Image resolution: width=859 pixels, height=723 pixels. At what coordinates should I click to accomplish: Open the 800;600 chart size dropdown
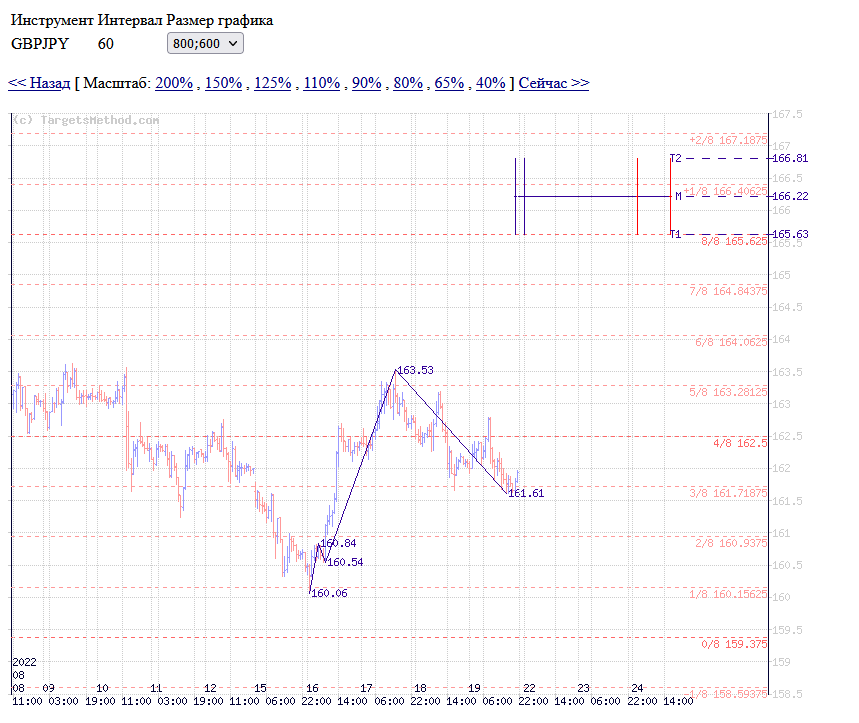(x=205, y=43)
